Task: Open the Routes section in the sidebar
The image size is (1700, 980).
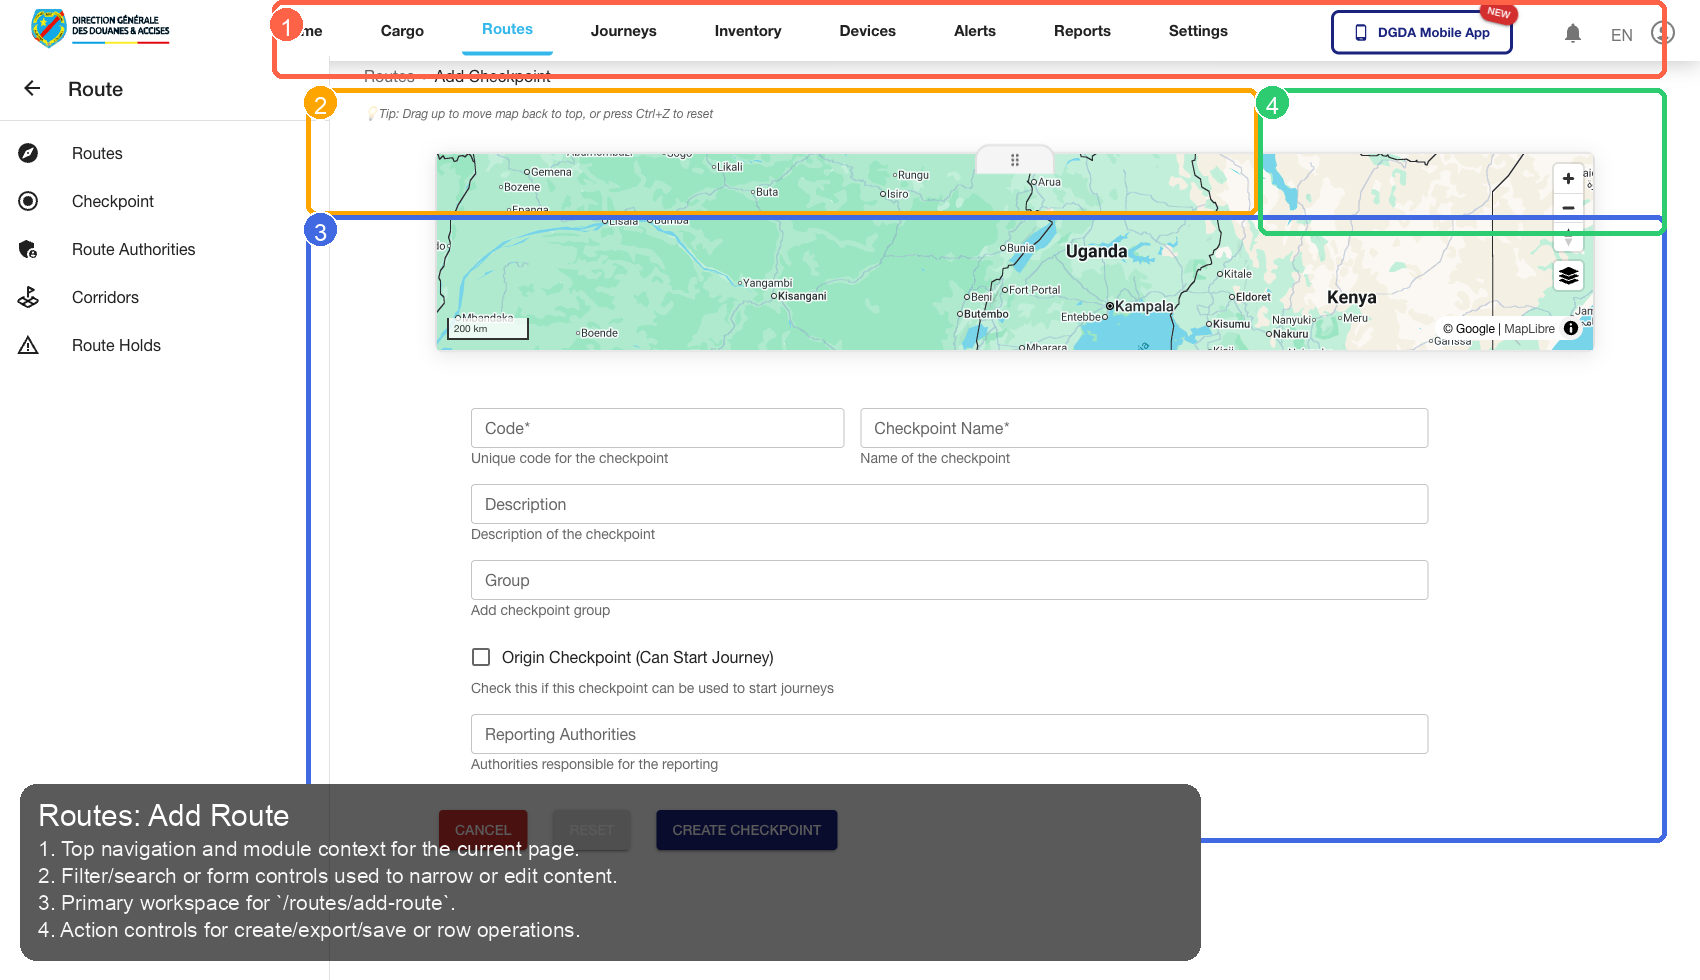Action: pos(97,153)
